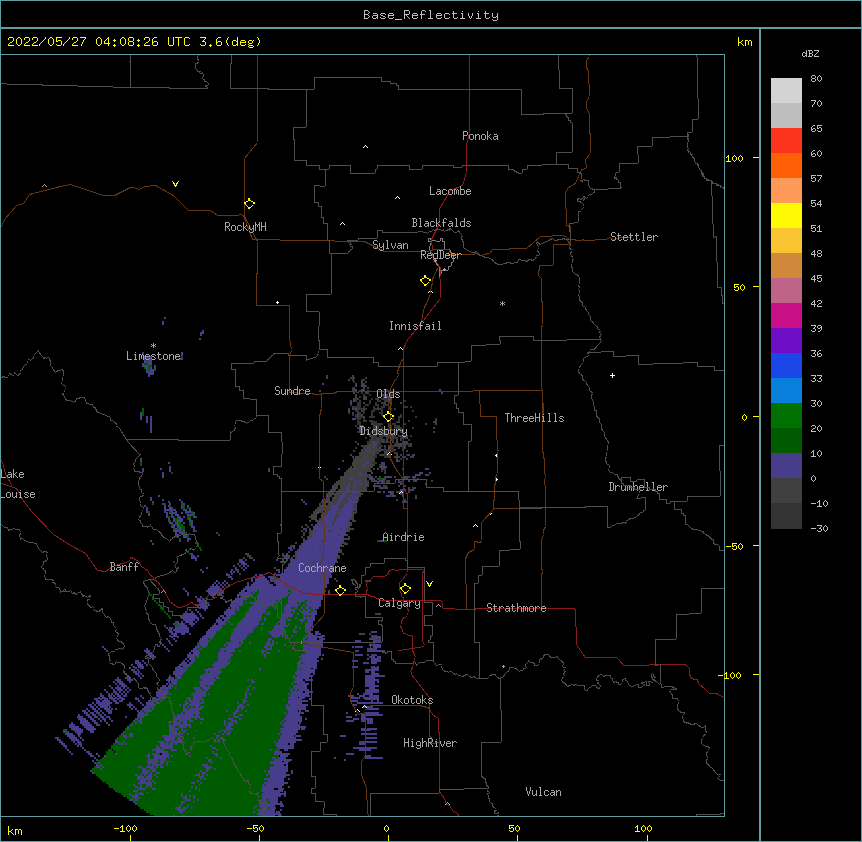Screen dimensions: 862x842
Task: Click the Airdrie city label
Action: pos(403,537)
